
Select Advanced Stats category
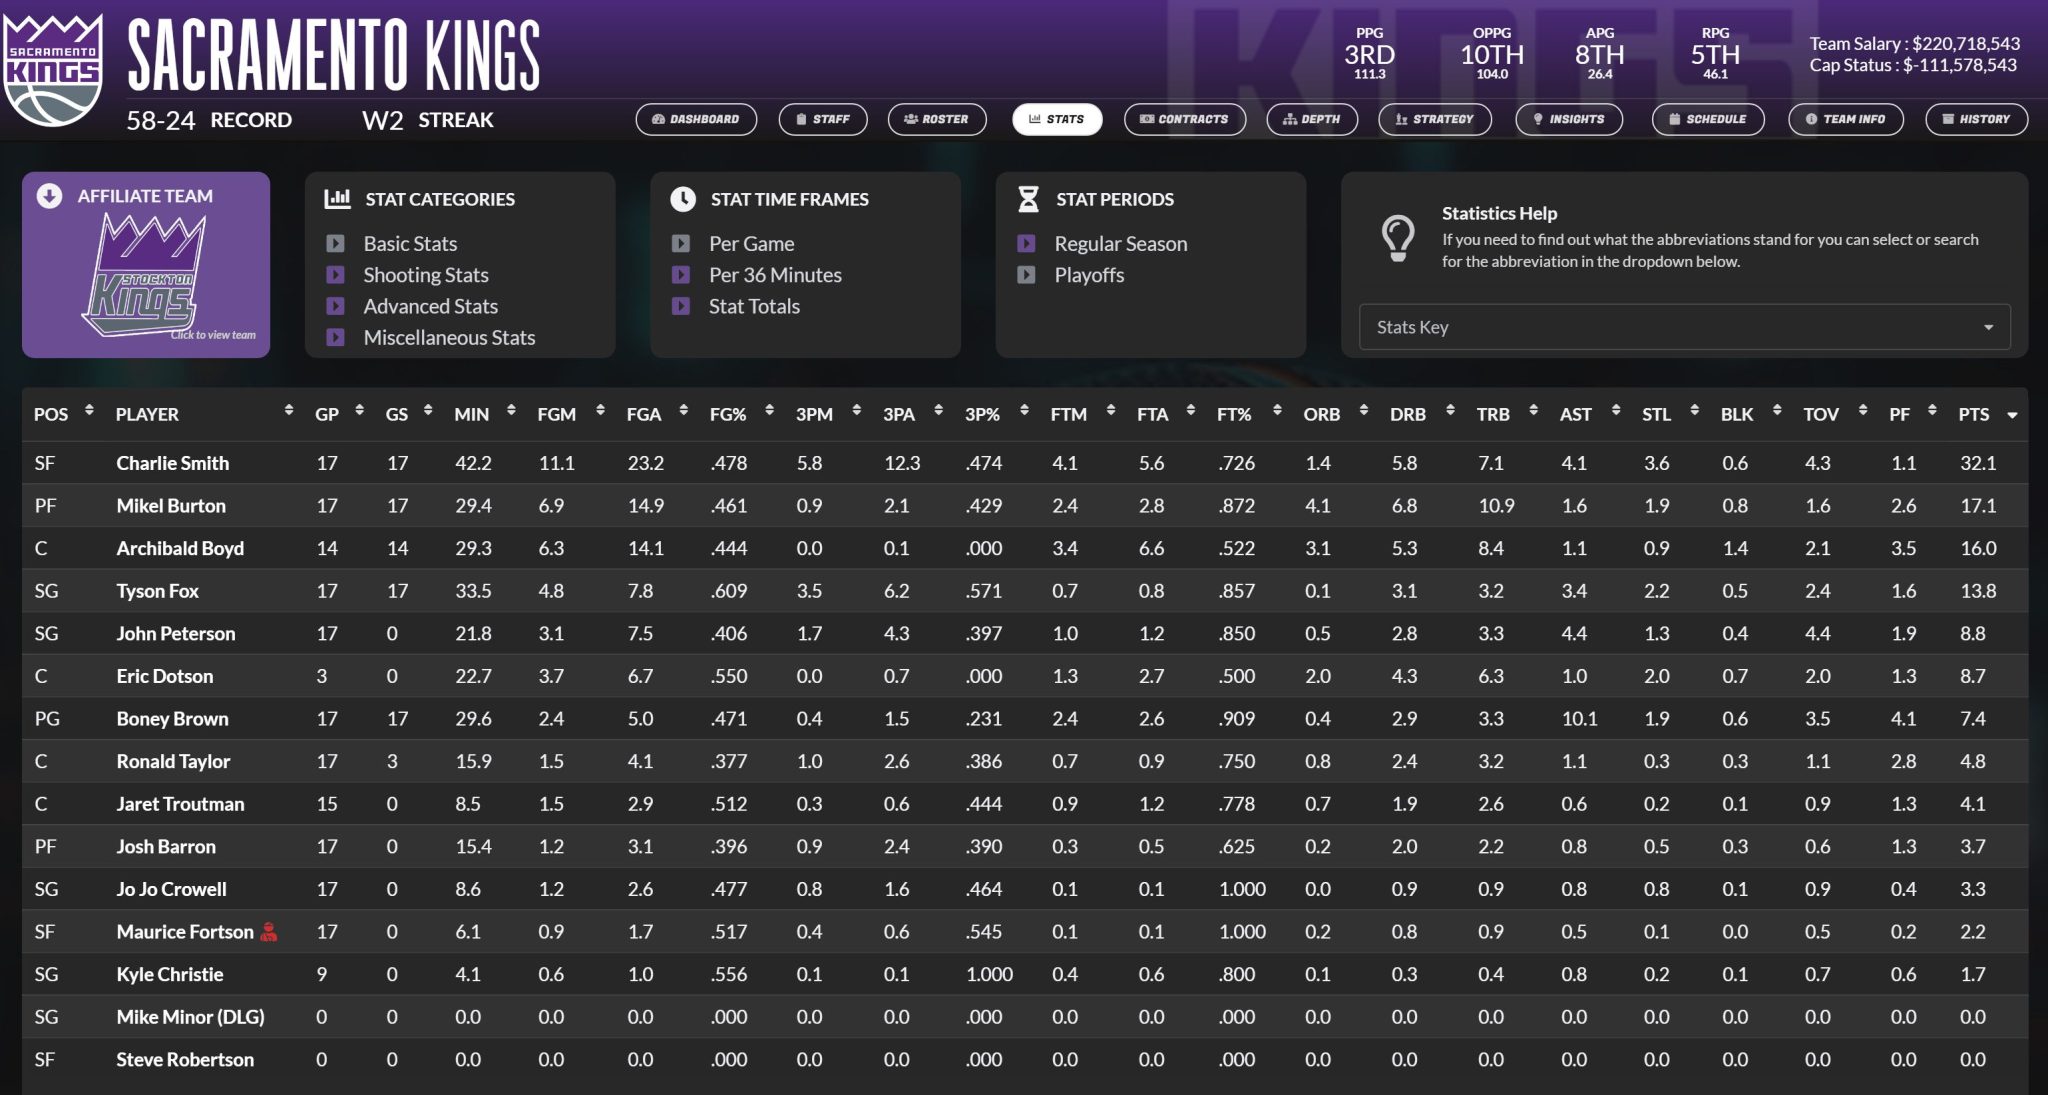click(430, 306)
